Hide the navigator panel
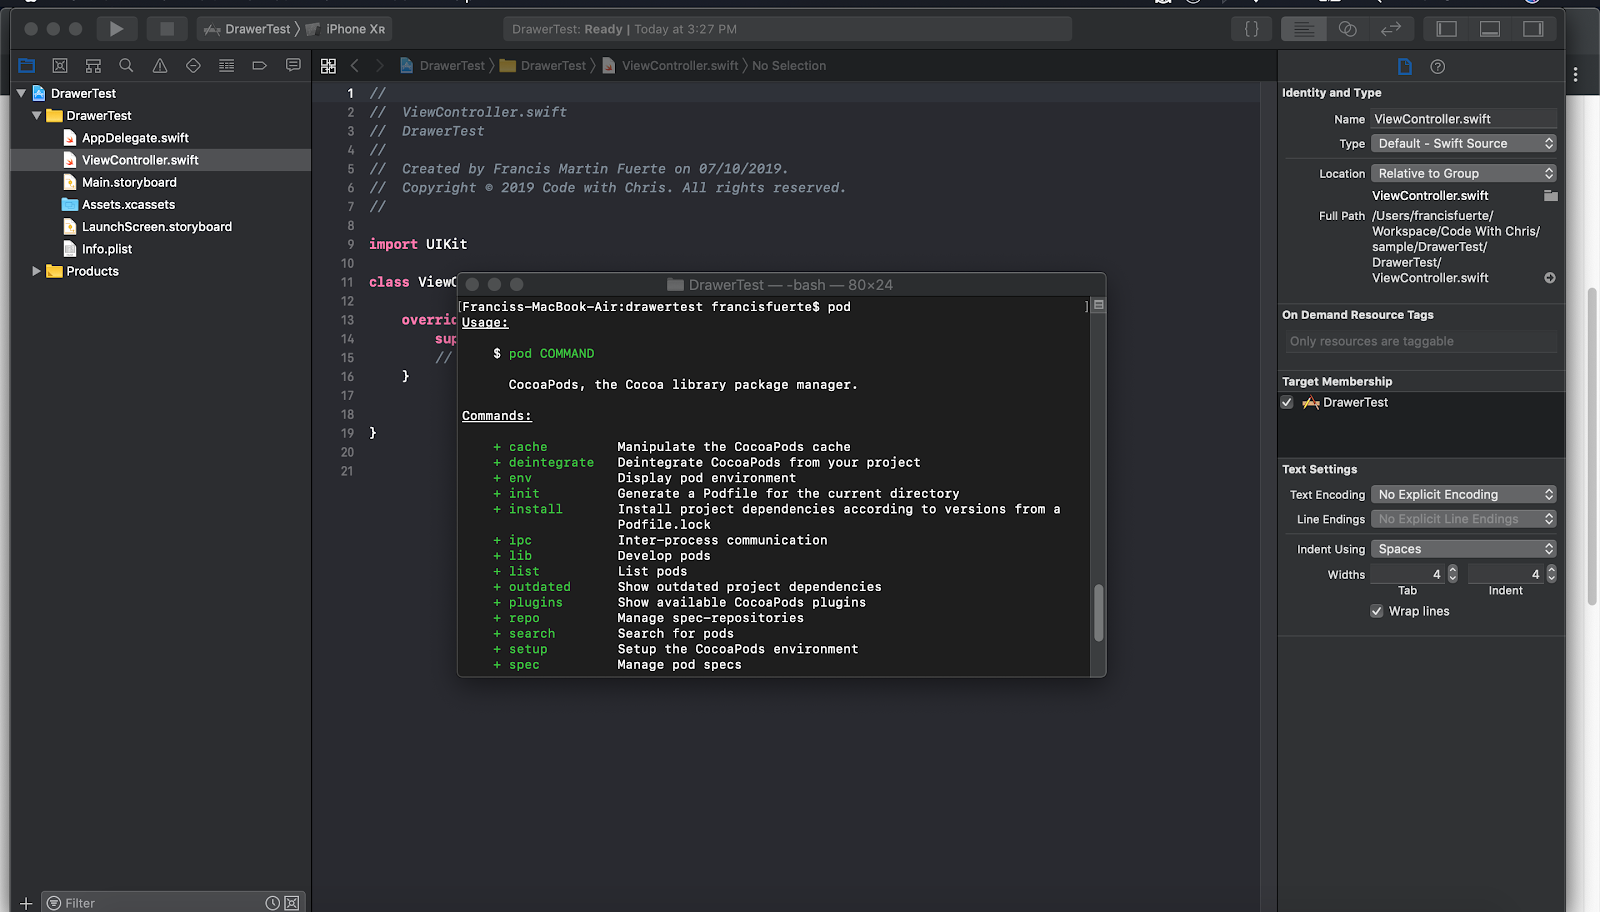Viewport: 1600px width, 912px height. [x=1446, y=29]
